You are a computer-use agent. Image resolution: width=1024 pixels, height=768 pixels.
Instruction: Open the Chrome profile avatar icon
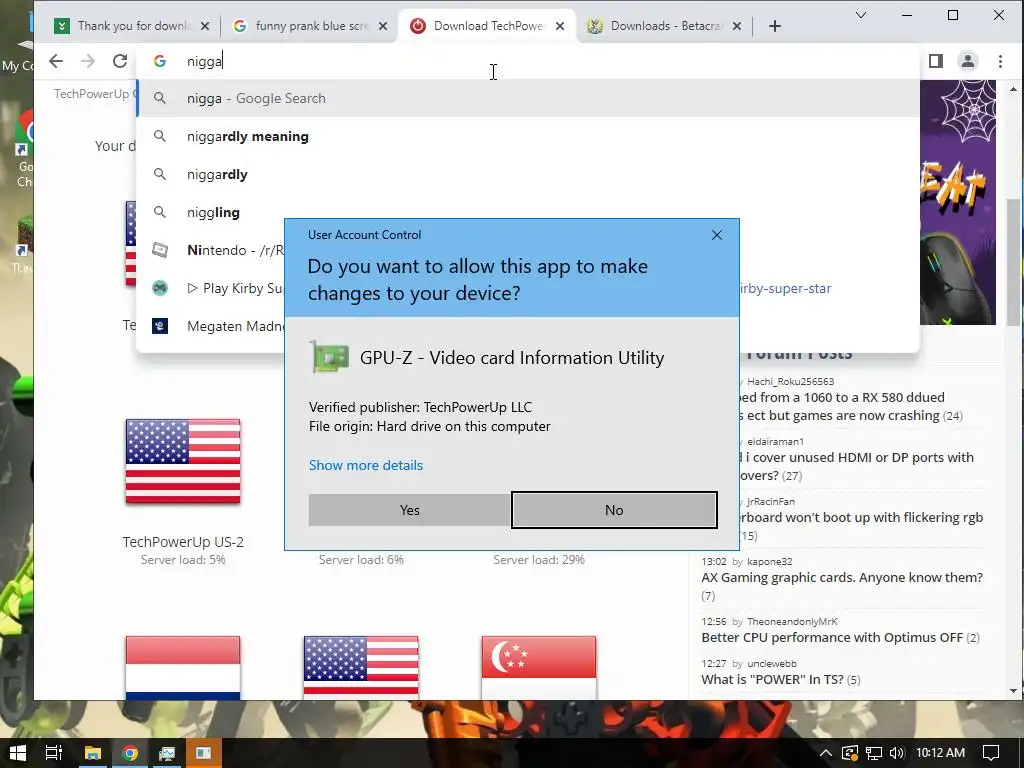[968, 61]
